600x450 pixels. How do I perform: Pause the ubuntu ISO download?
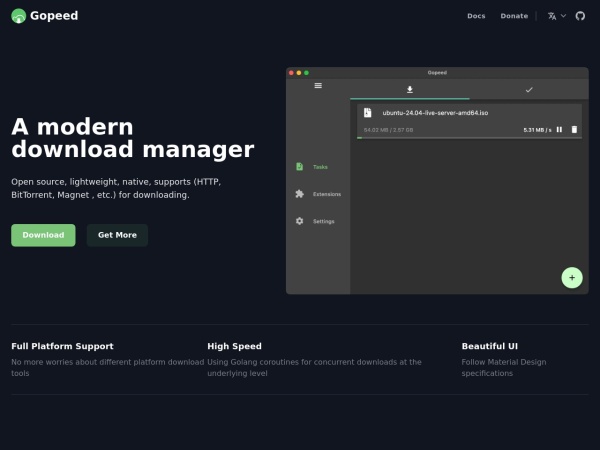tap(559, 129)
